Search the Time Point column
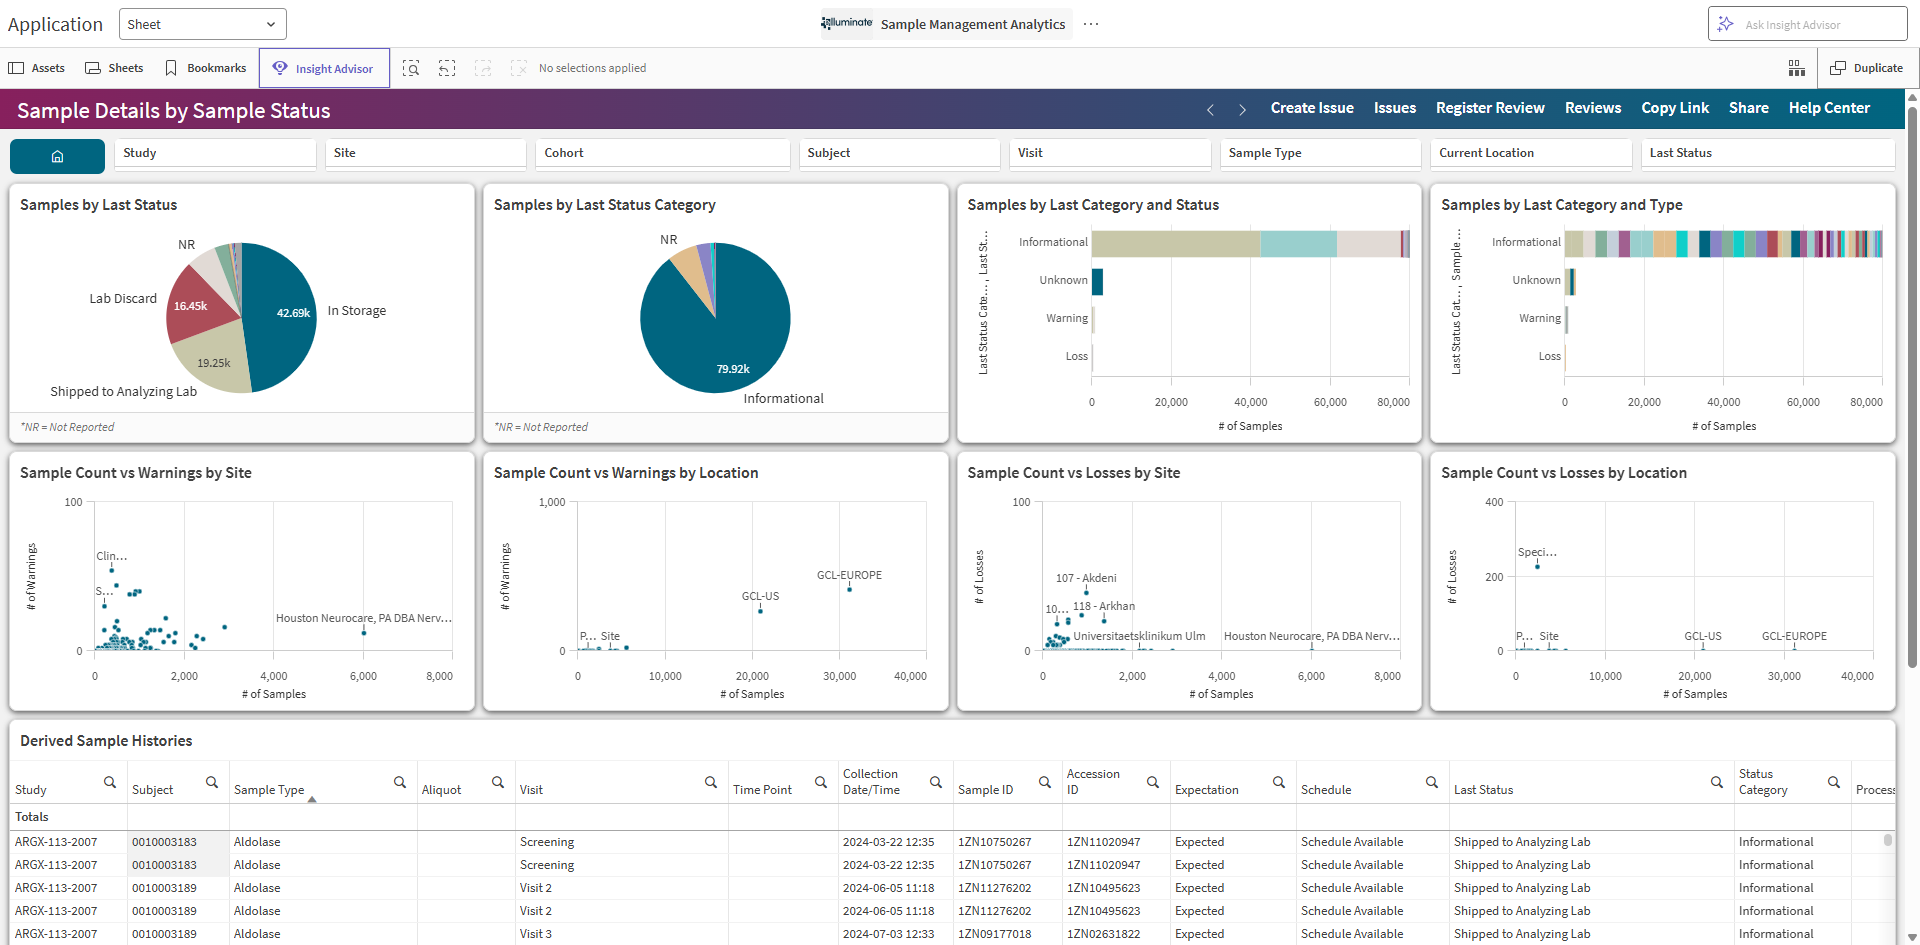1920x945 pixels. coord(821,782)
